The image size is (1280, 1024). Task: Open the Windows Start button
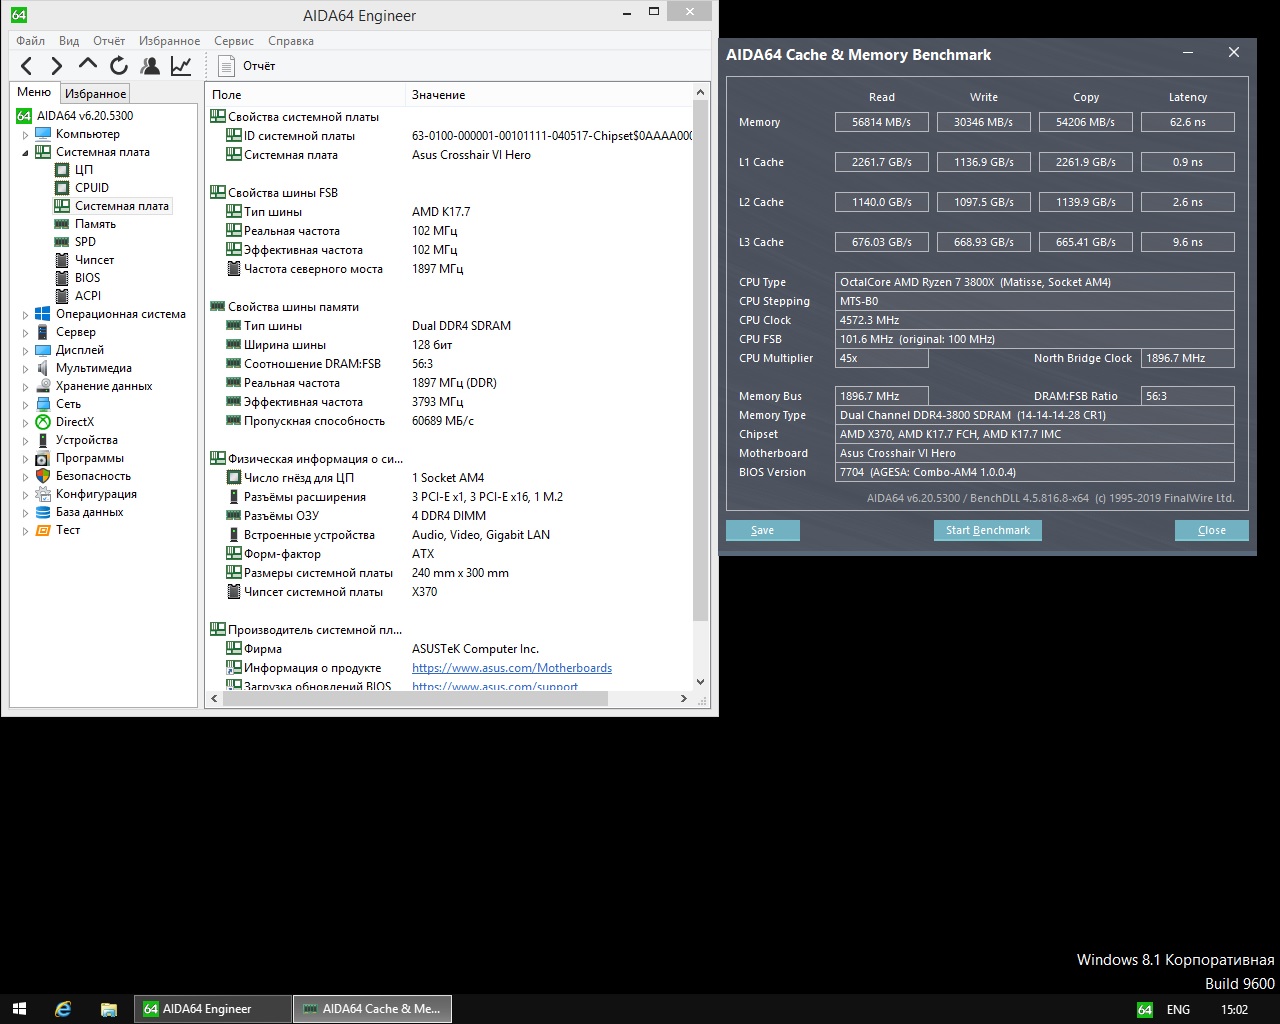point(19,1009)
